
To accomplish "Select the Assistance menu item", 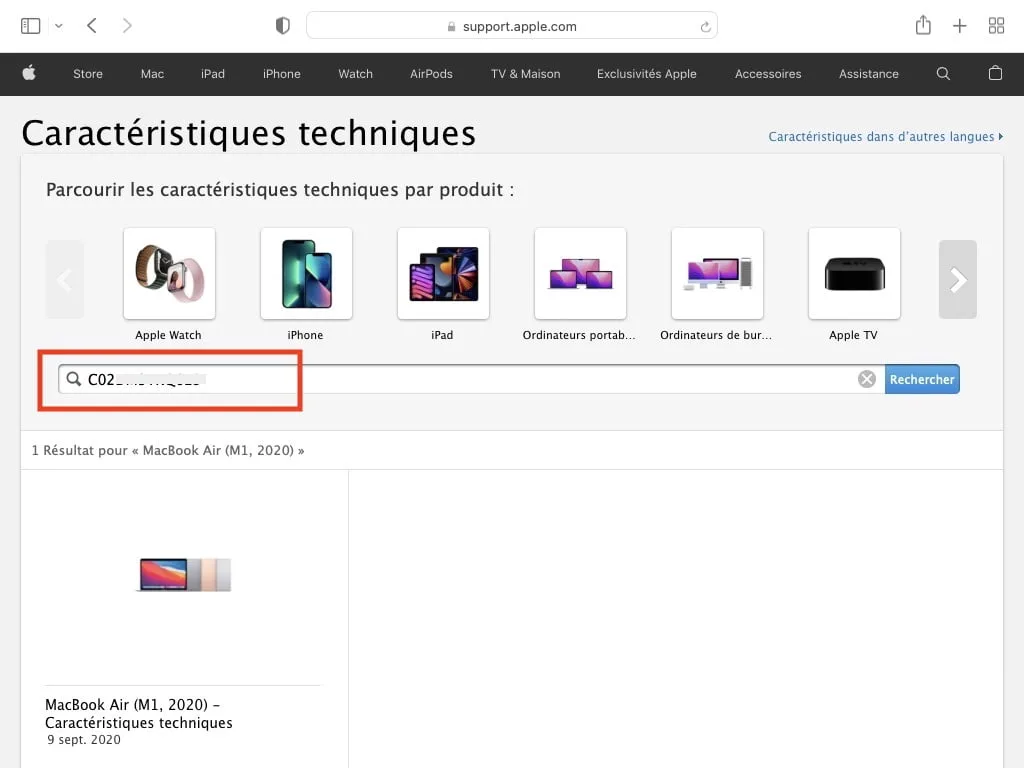I will click(868, 73).
